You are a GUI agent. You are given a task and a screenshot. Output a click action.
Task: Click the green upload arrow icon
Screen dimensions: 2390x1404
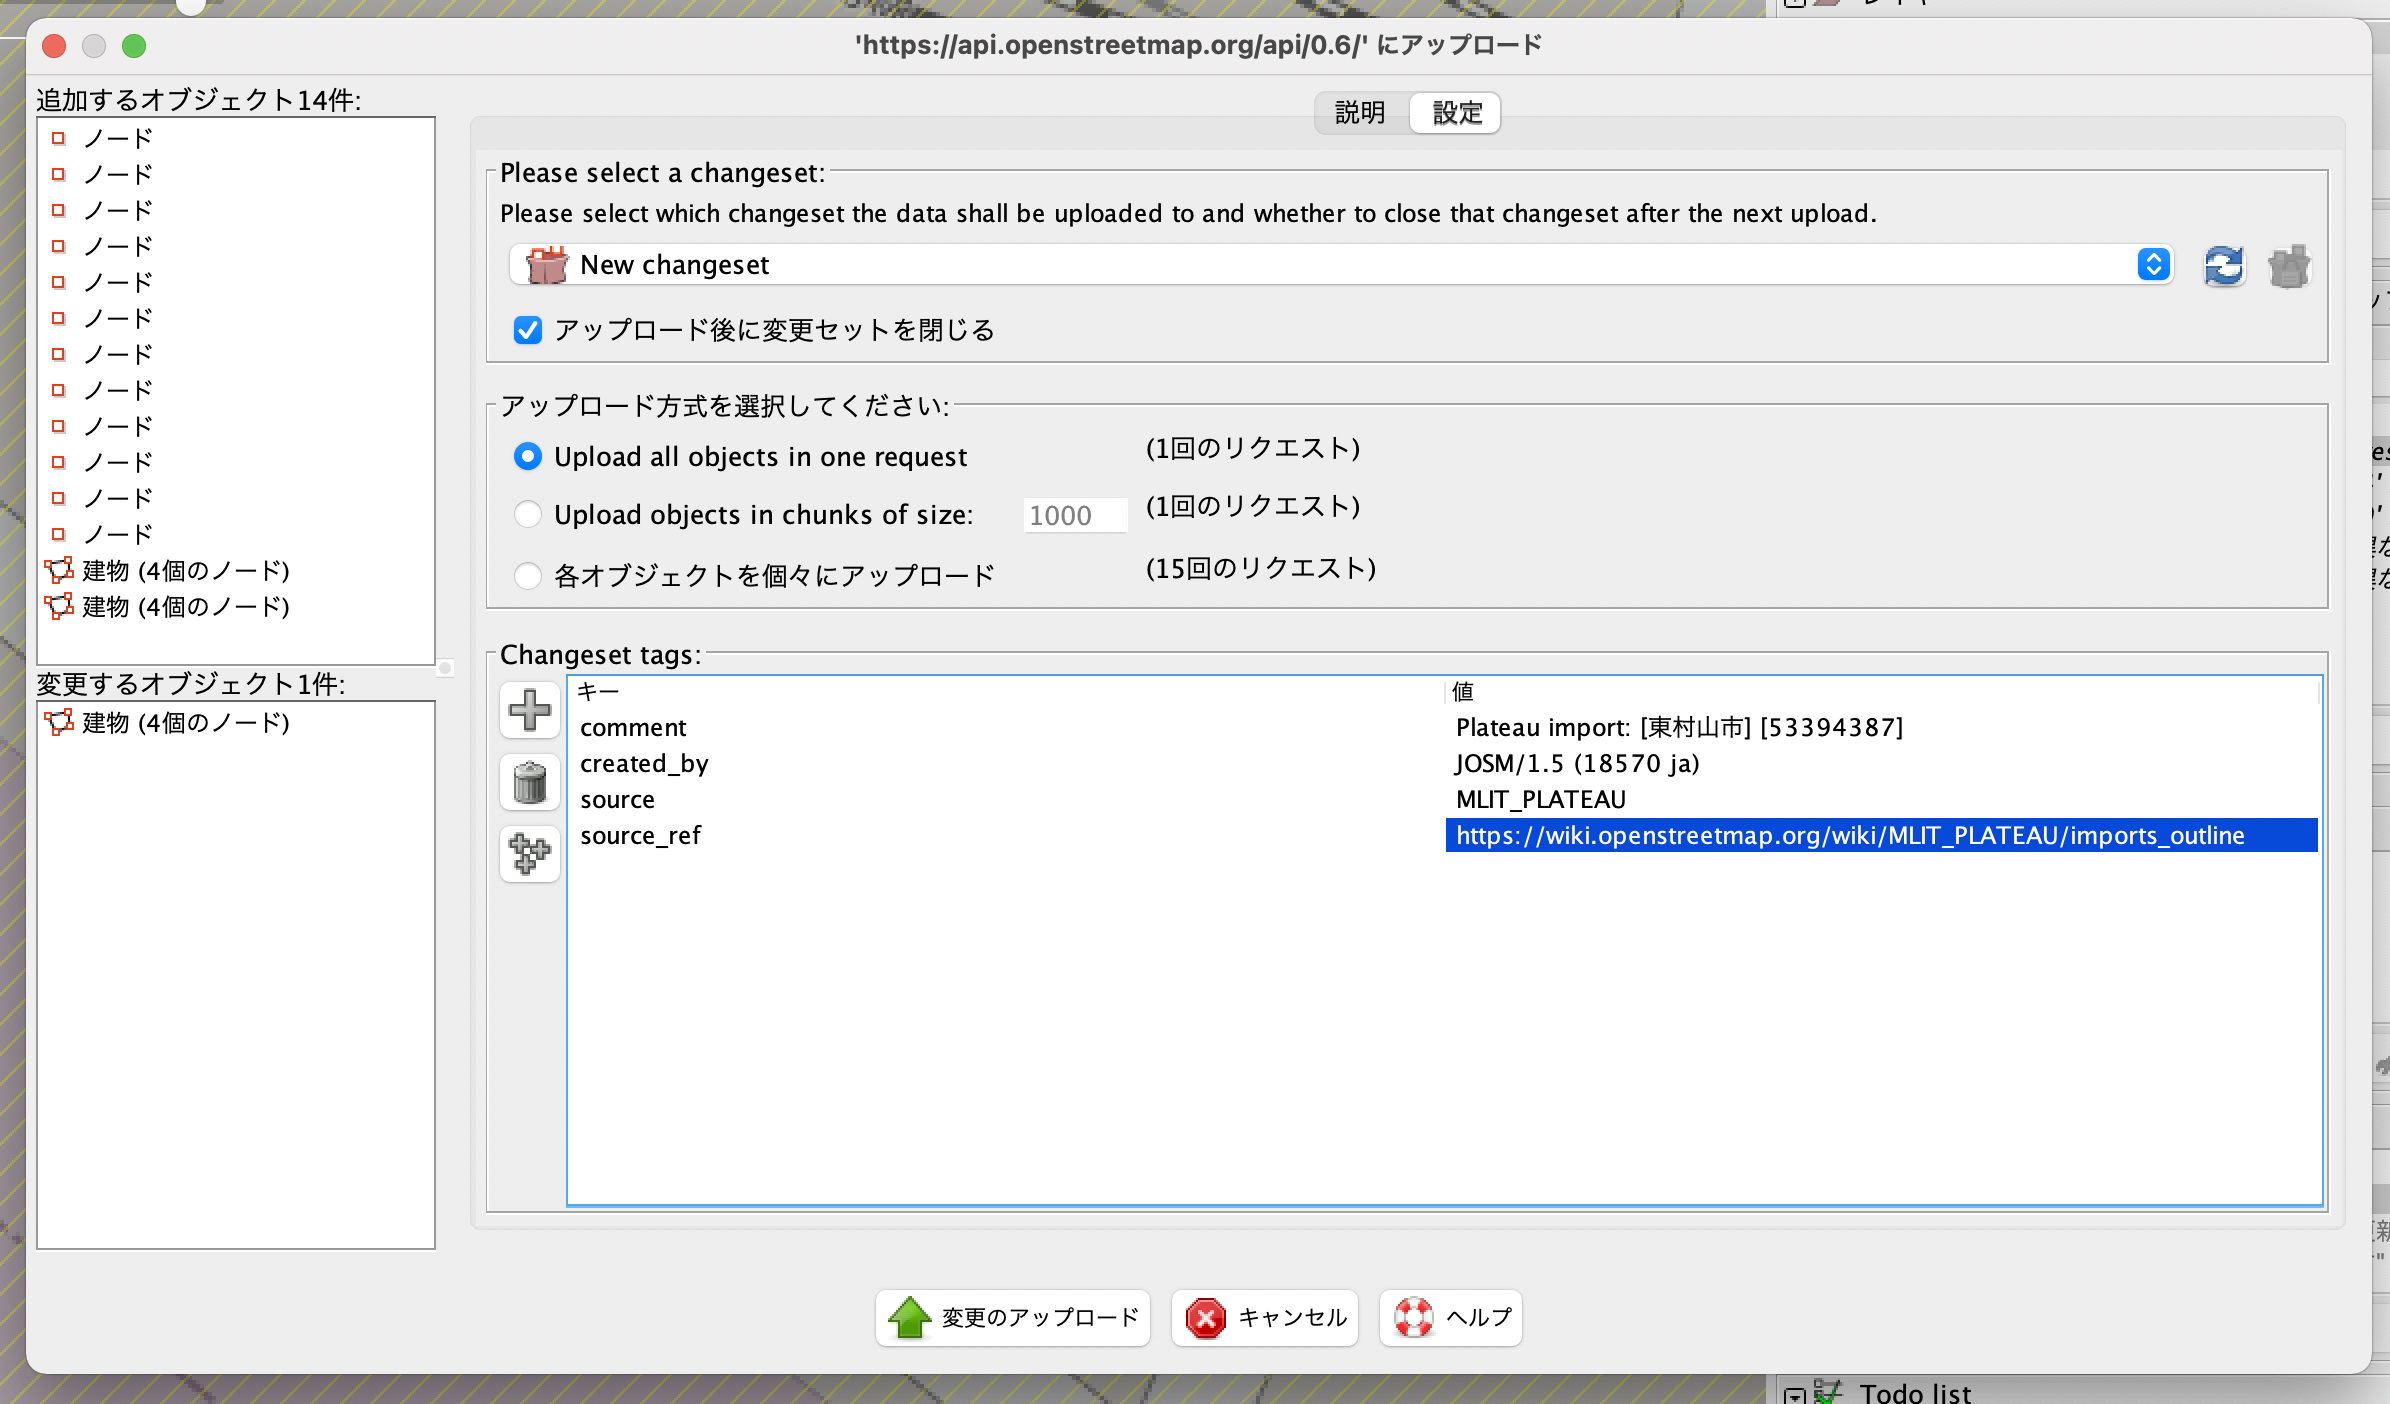pyautogui.click(x=908, y=1319)
